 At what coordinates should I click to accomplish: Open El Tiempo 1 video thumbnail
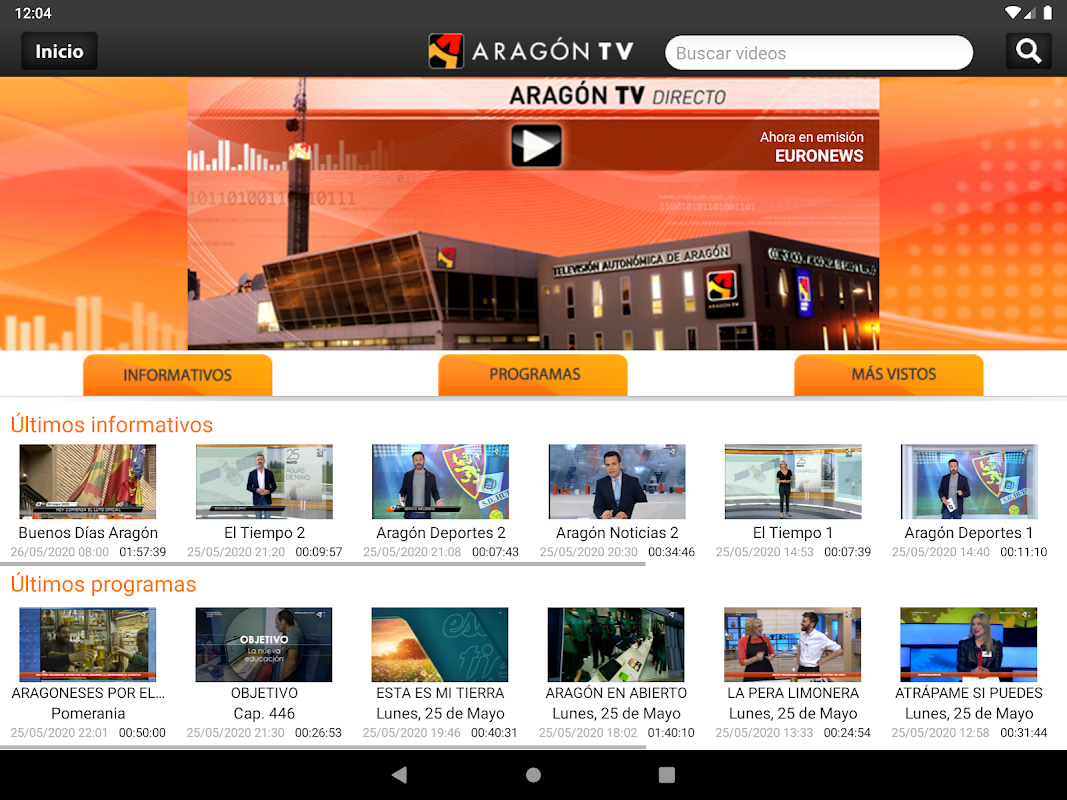(x=793, y=482)
